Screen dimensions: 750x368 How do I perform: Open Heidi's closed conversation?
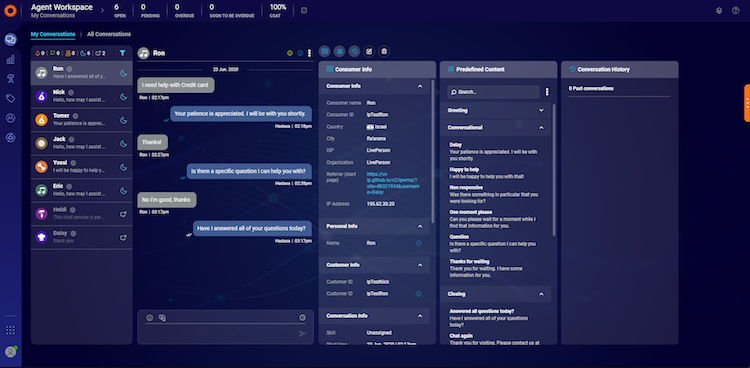point(82,213)
